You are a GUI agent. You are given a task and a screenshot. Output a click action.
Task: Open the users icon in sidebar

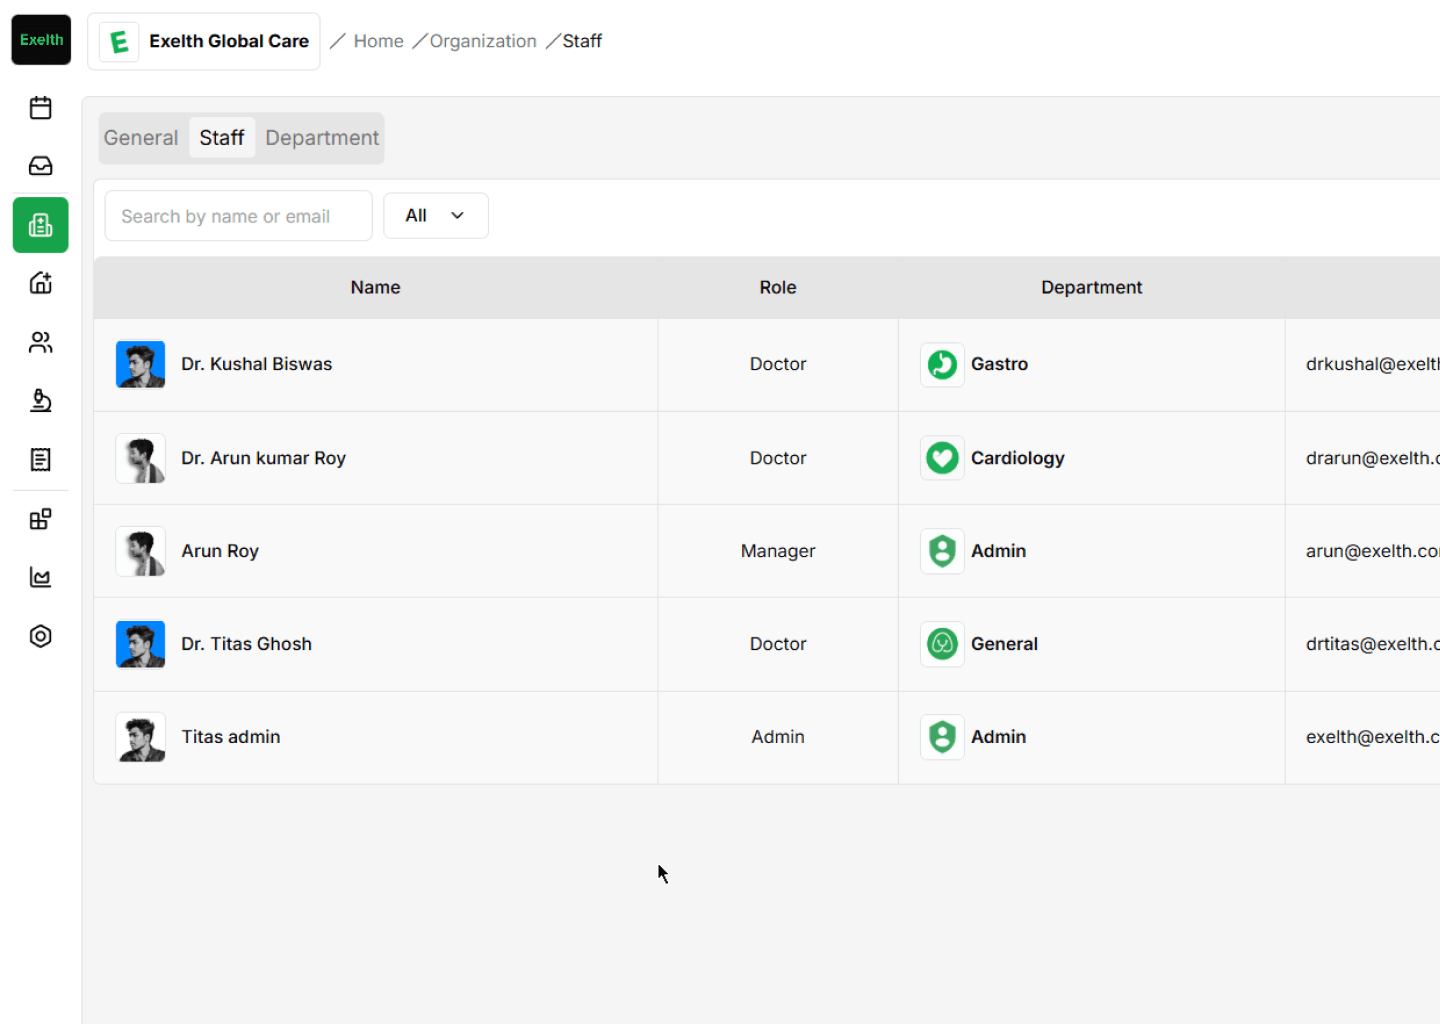[x=41, y=342]
